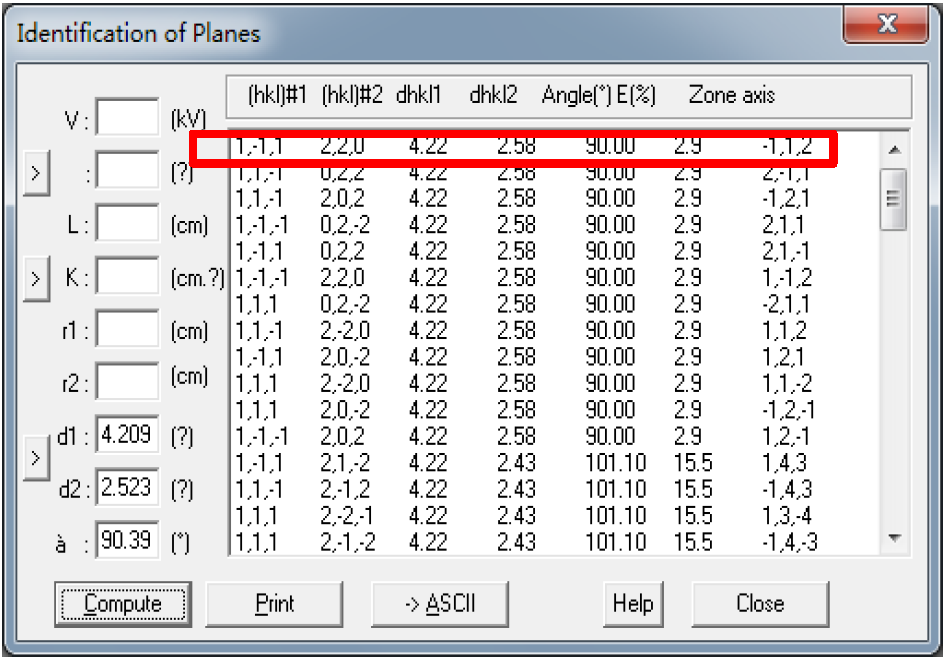This screenshot has width=945, height=661.
Task: Click the dhkl2 column header
Action: (x=493, y=95)
